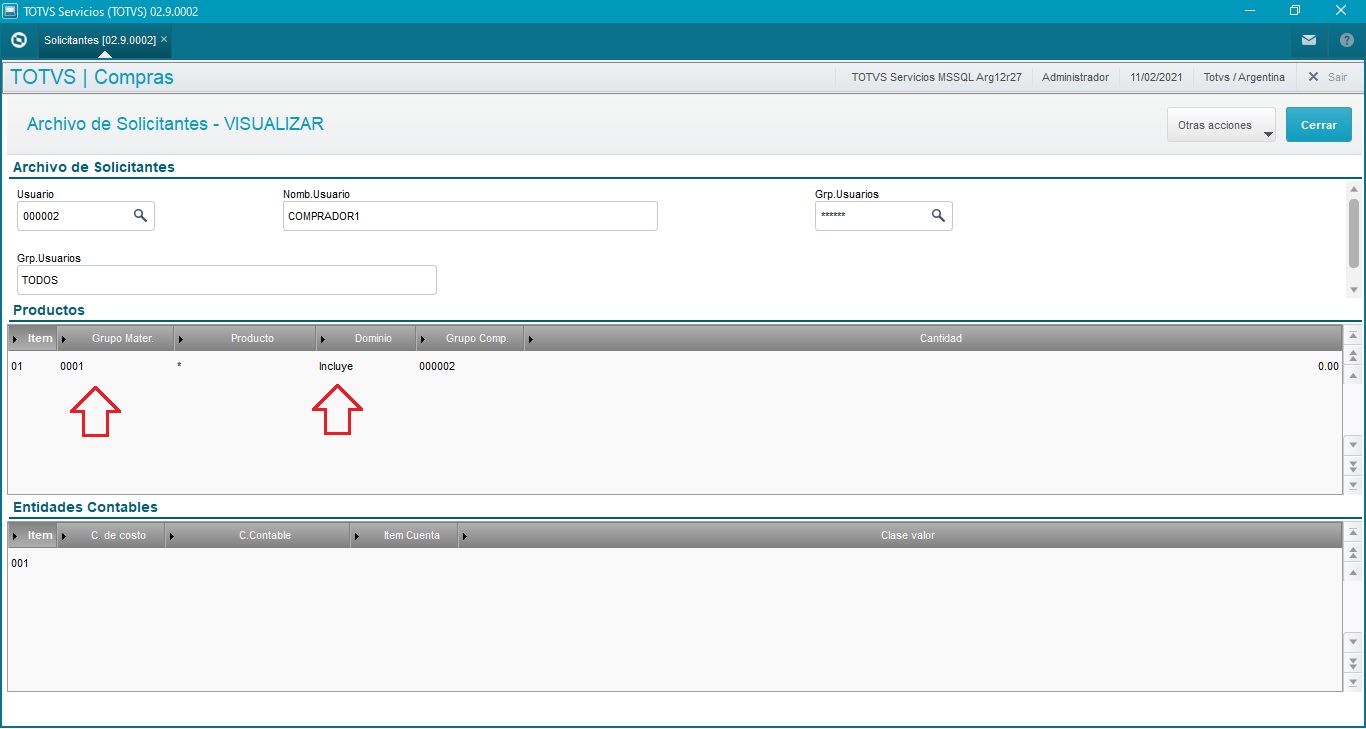Click the date 11/02/2021
Viewport: 1366px width, 729px height.
click(x=1156, y=77)
